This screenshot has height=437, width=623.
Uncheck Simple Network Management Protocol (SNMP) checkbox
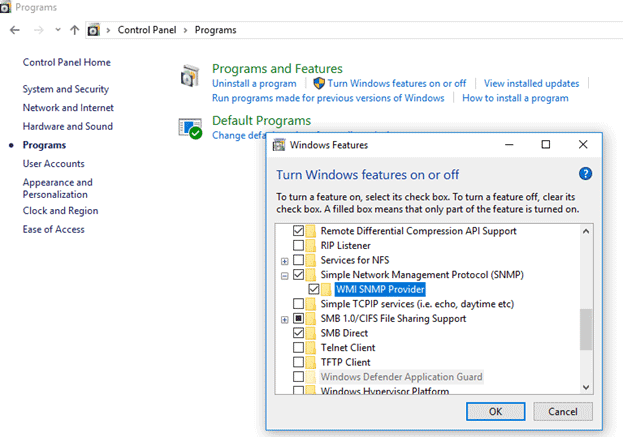pos(298,275)
